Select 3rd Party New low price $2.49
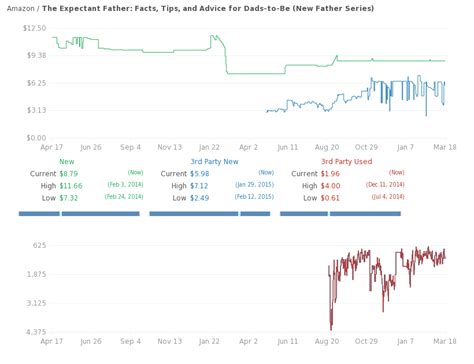 click(200, 198)
